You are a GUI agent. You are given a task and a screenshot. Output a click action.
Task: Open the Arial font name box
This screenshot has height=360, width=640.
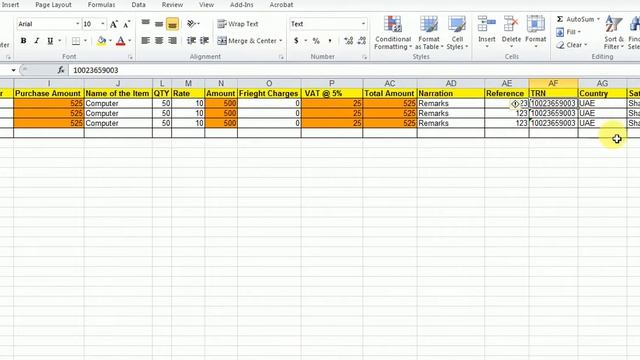point(48,24)
